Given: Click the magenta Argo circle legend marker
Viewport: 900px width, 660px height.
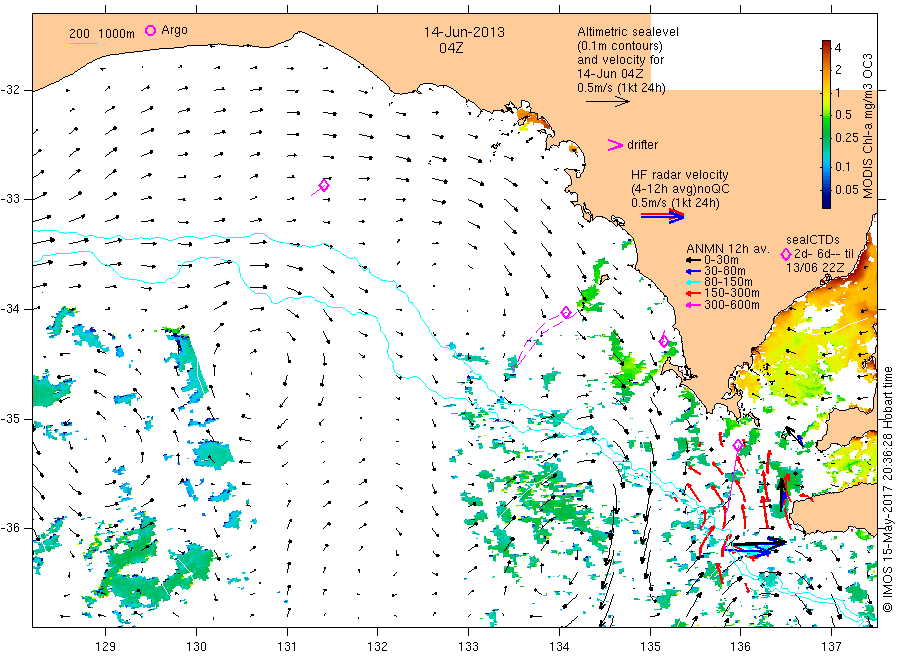Looking at the screenshot, I should [150, 30].
